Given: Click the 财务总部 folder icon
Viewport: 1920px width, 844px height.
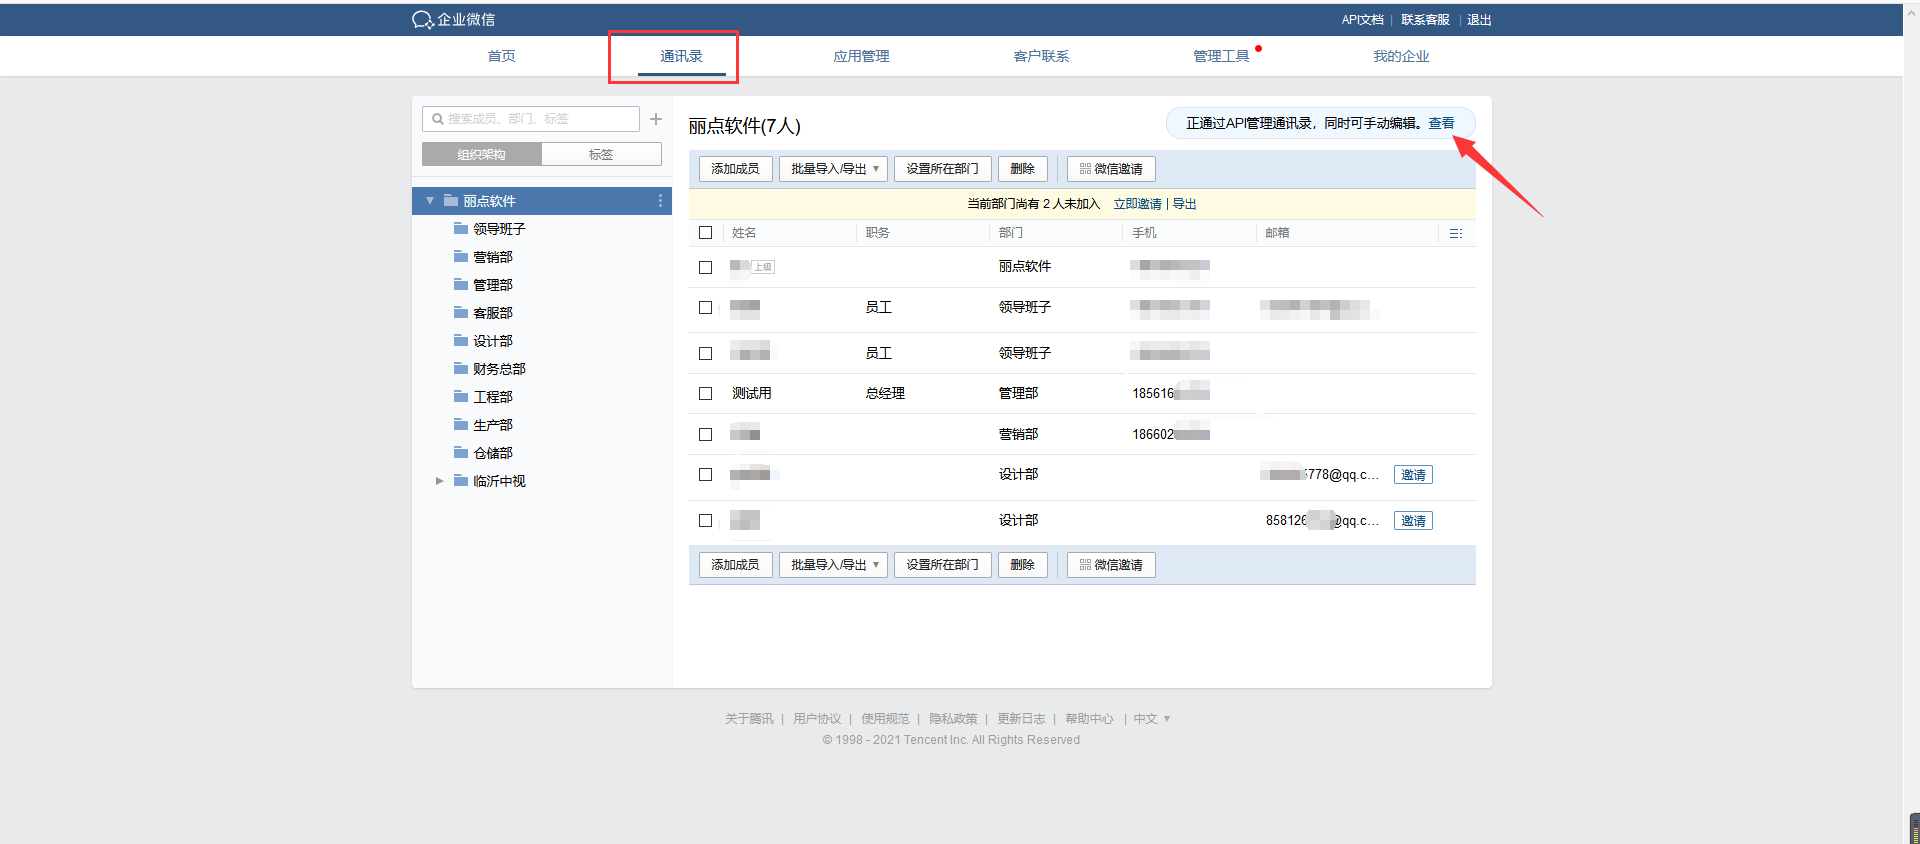Looking at the screenshot, I should [461, 368].
